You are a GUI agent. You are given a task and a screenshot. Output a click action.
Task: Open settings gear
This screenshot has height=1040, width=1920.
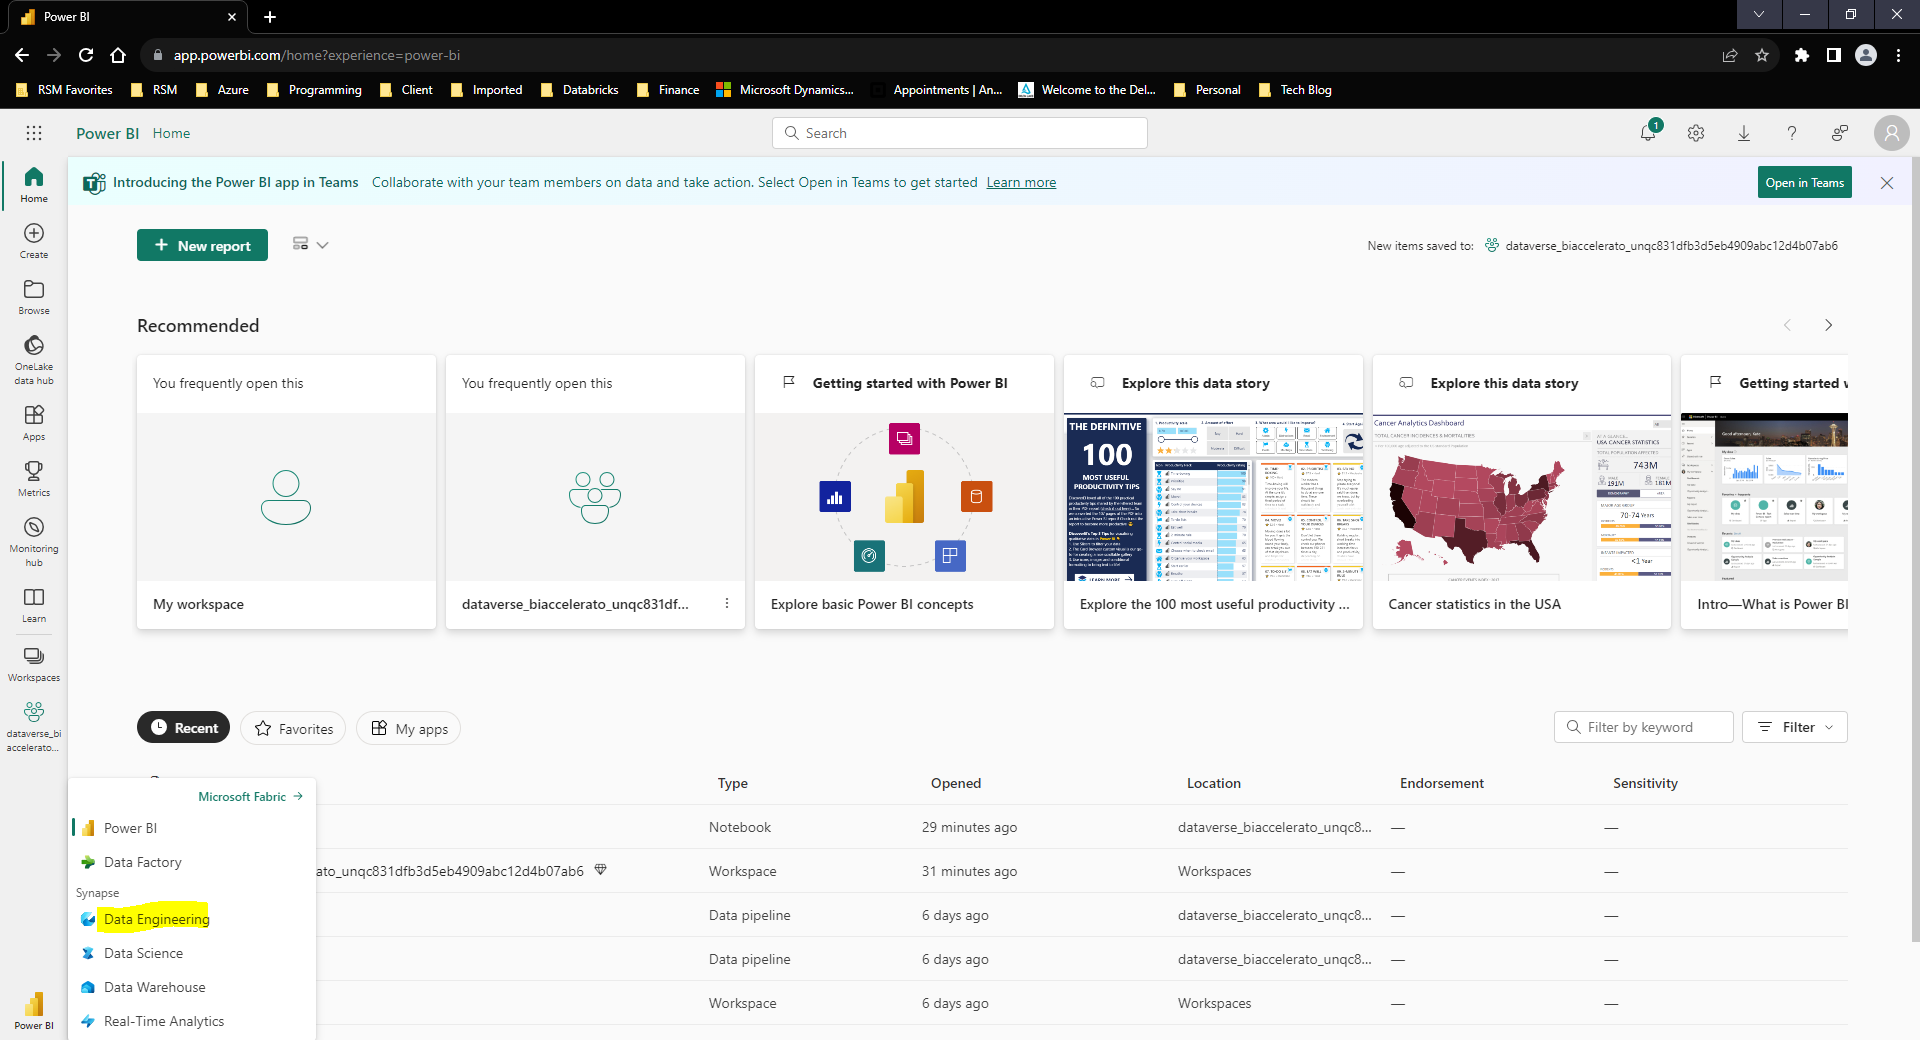point(1696,133)
